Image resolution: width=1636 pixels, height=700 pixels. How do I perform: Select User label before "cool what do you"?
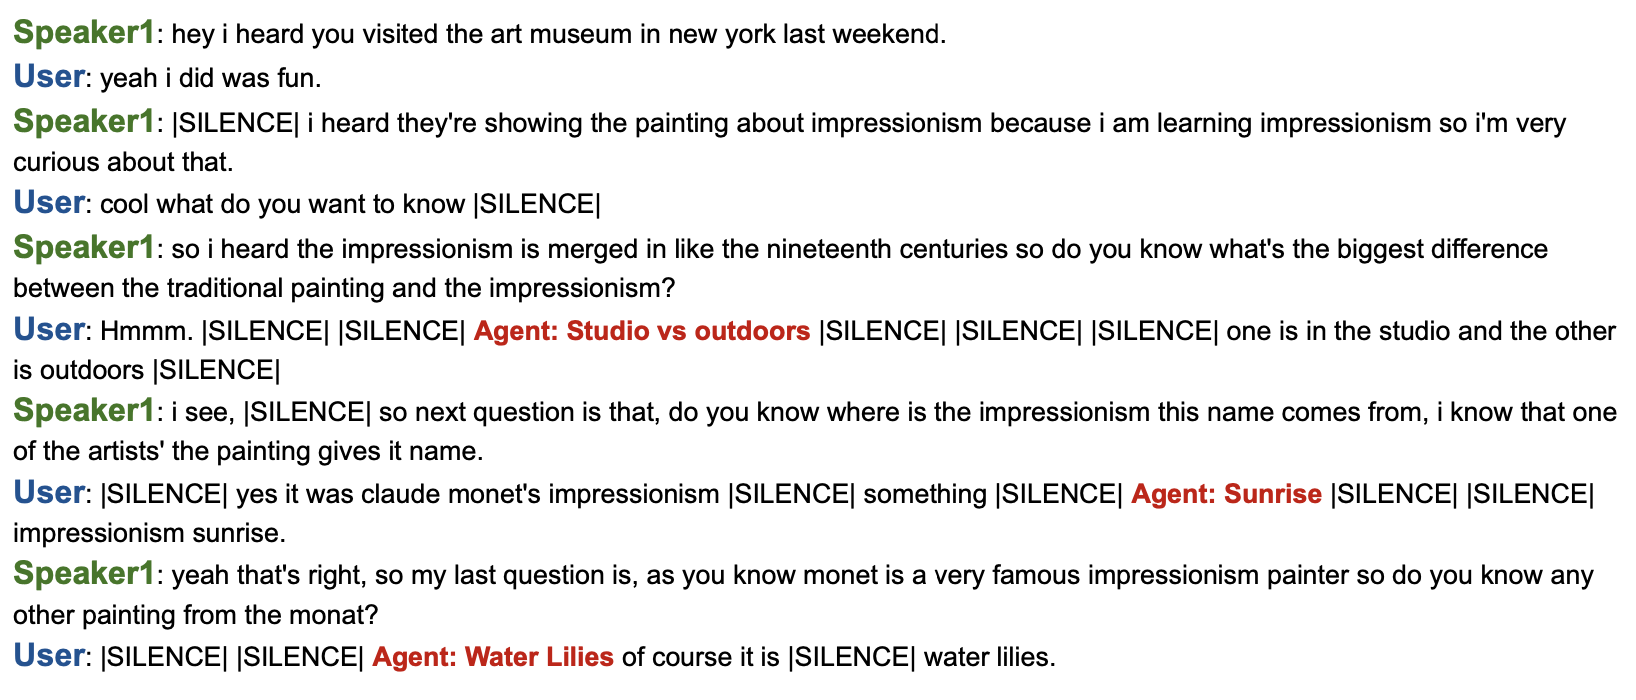coord(49,203)
